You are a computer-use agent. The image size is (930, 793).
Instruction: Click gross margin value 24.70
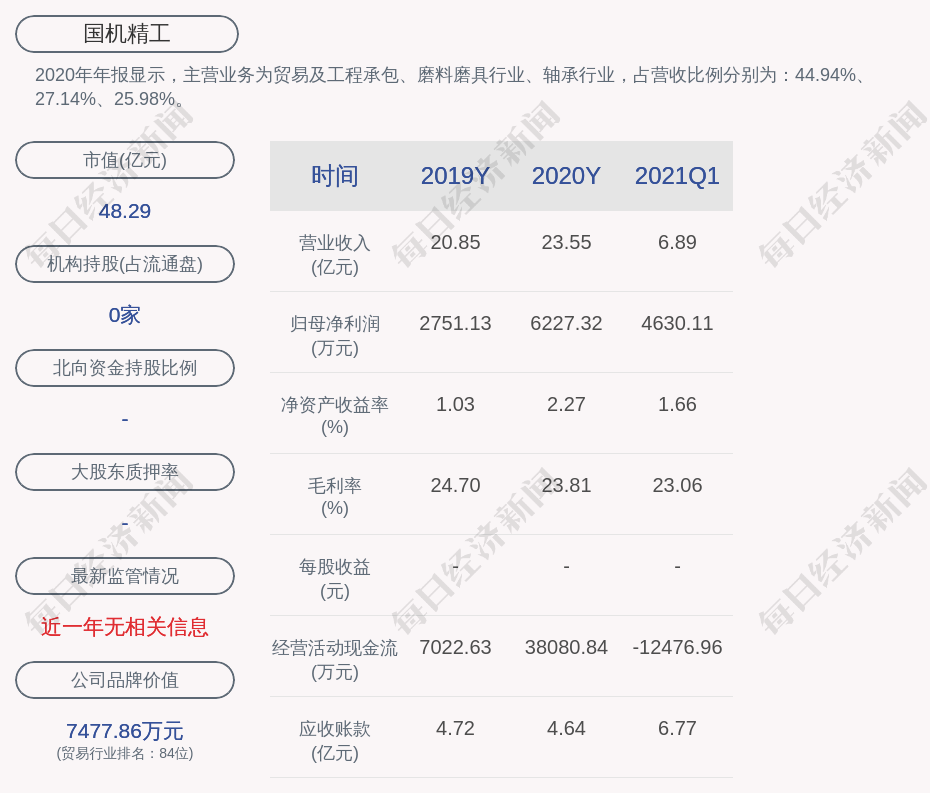(455, 485)
